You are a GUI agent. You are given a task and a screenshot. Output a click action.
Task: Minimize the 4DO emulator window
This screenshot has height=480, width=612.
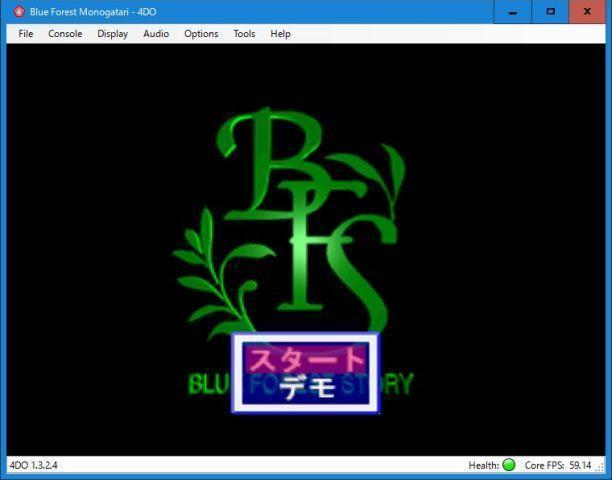tap(513, 11)
